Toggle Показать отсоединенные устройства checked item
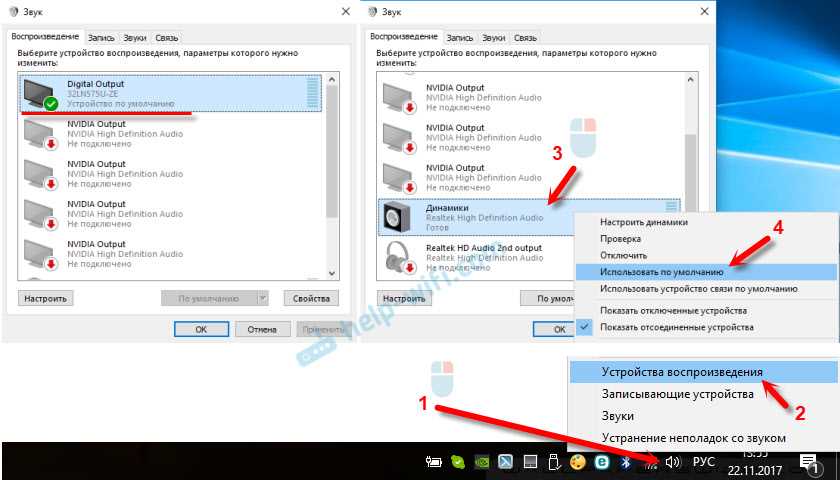 pos(677,327)
